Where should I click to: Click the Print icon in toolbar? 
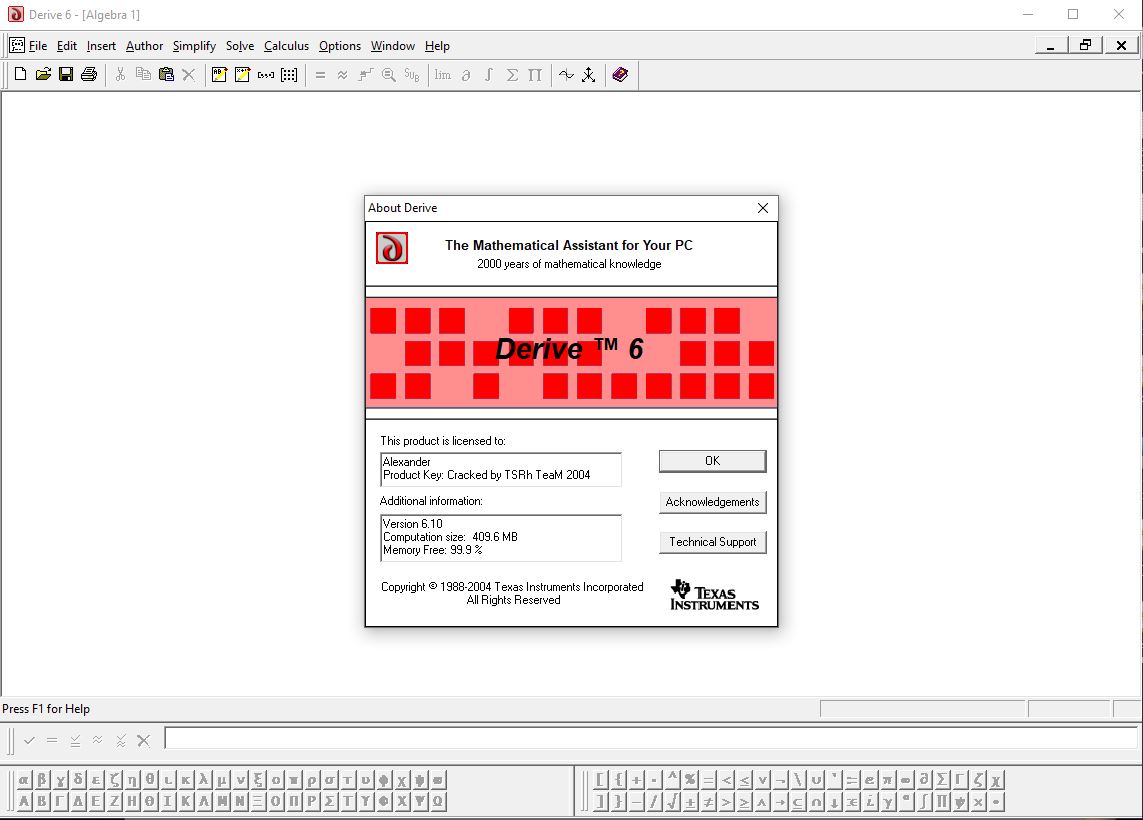pyautogui.click(x=89, y=75)
